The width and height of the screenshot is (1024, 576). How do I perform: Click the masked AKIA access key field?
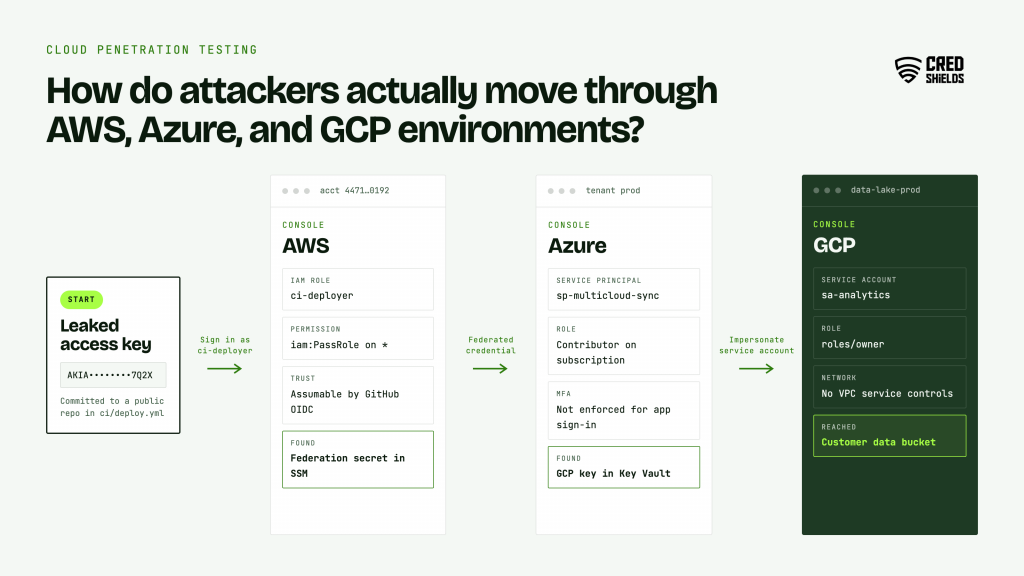113,375
